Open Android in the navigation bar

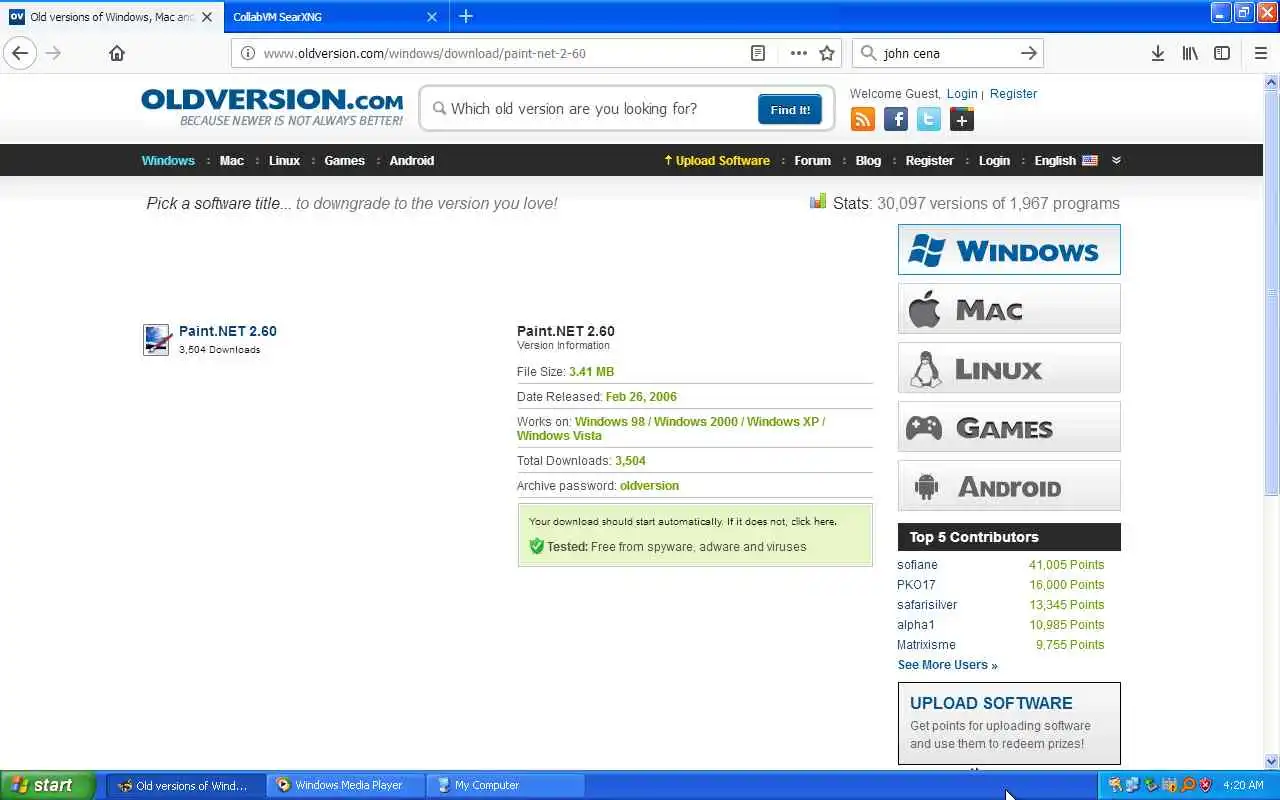[412, 161]
